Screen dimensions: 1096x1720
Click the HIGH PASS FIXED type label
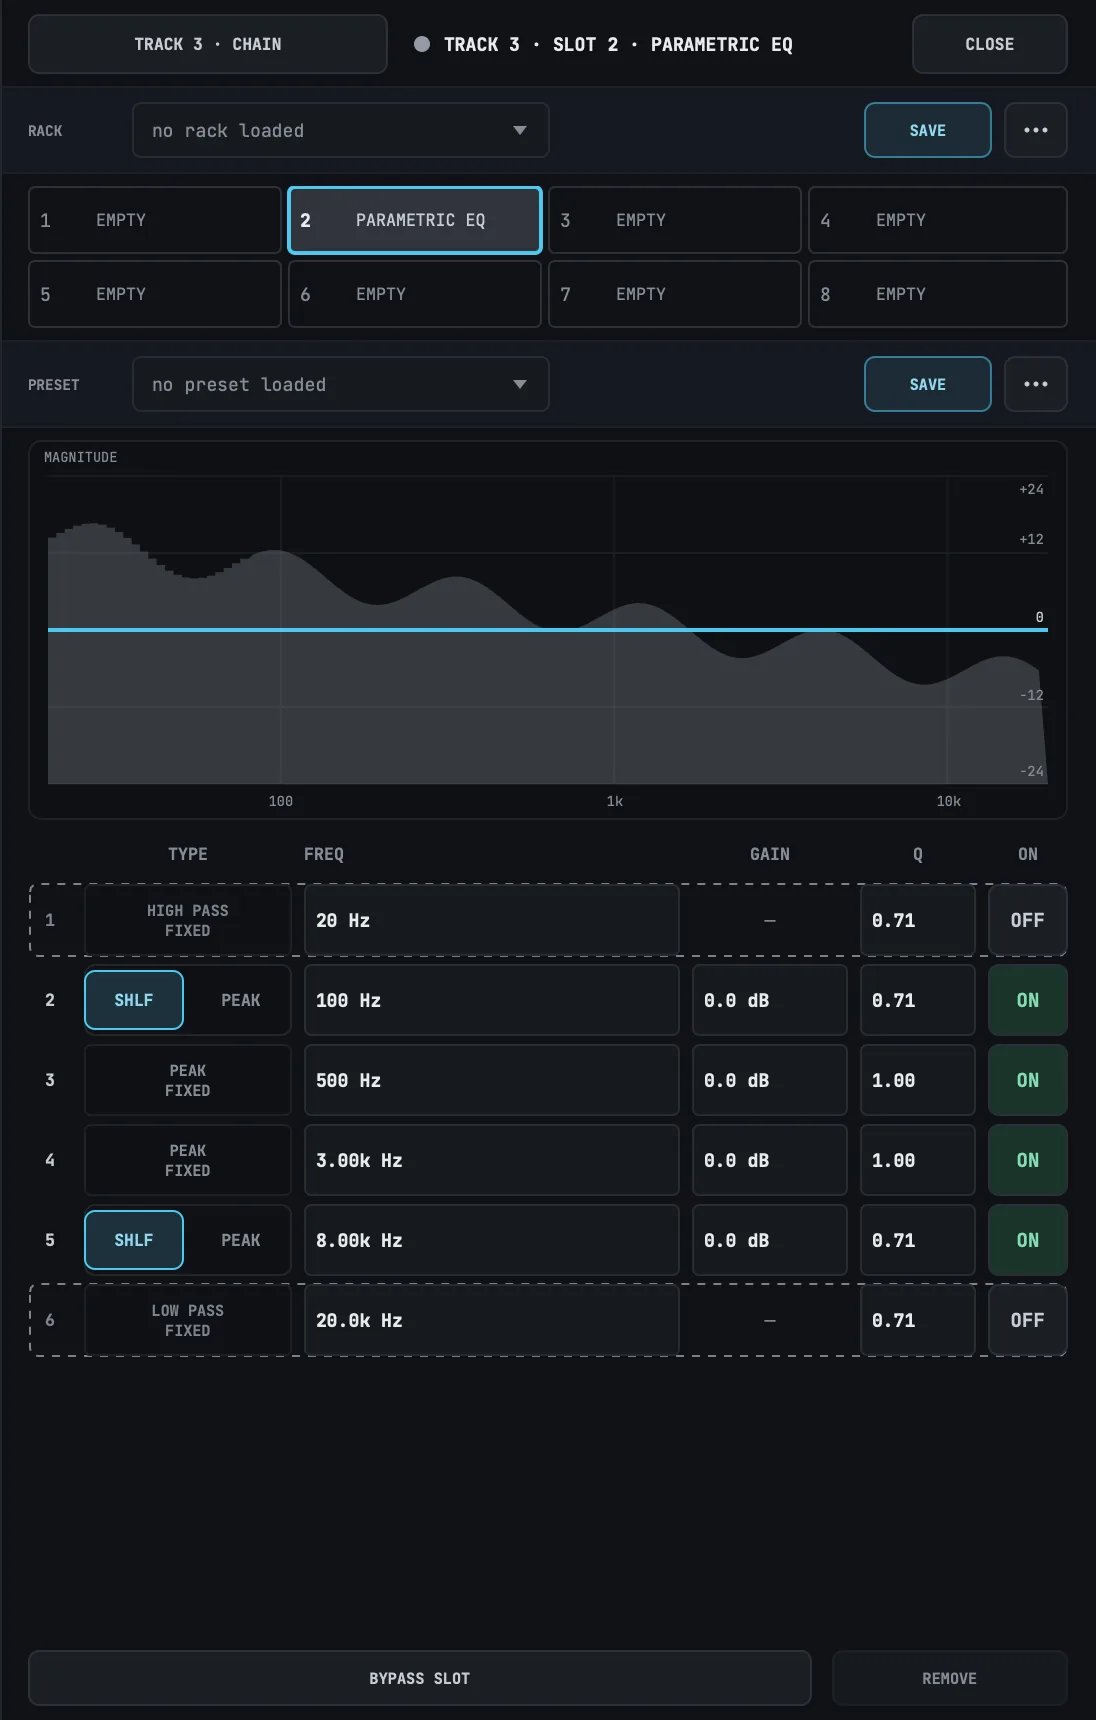(x=188, y=920)
